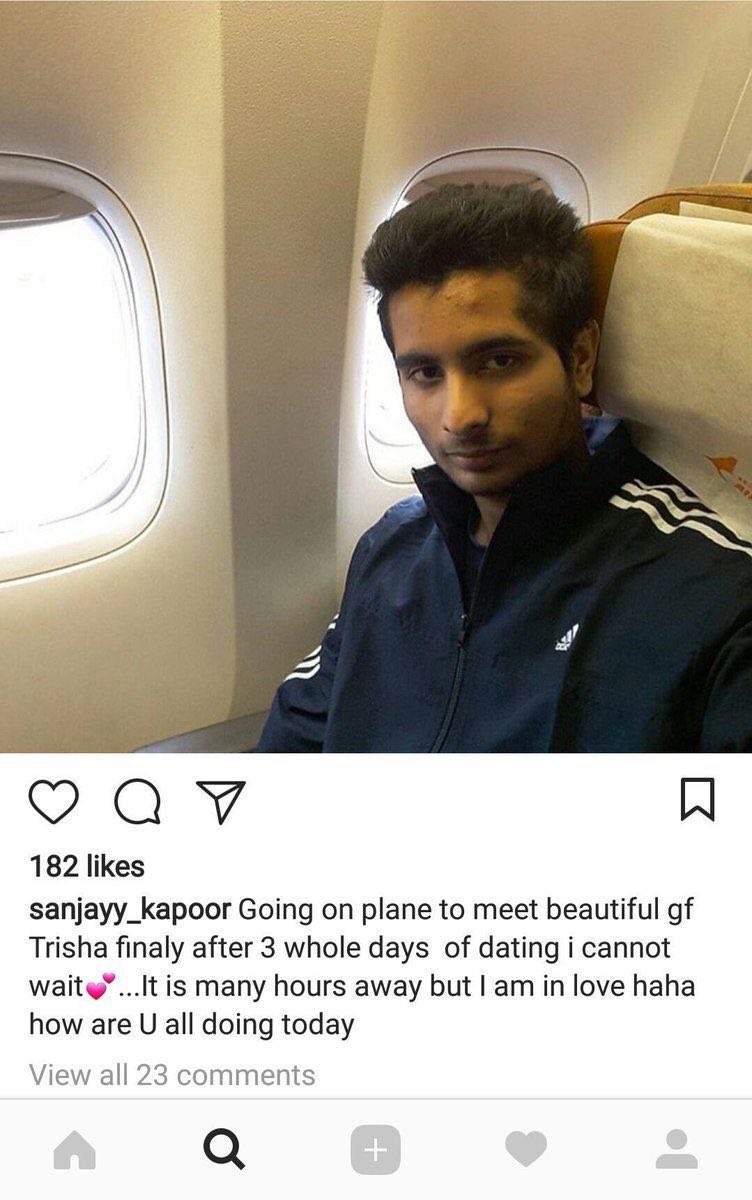
Task: Expand View all 23 comments
Action: (x=172, y=1075)
